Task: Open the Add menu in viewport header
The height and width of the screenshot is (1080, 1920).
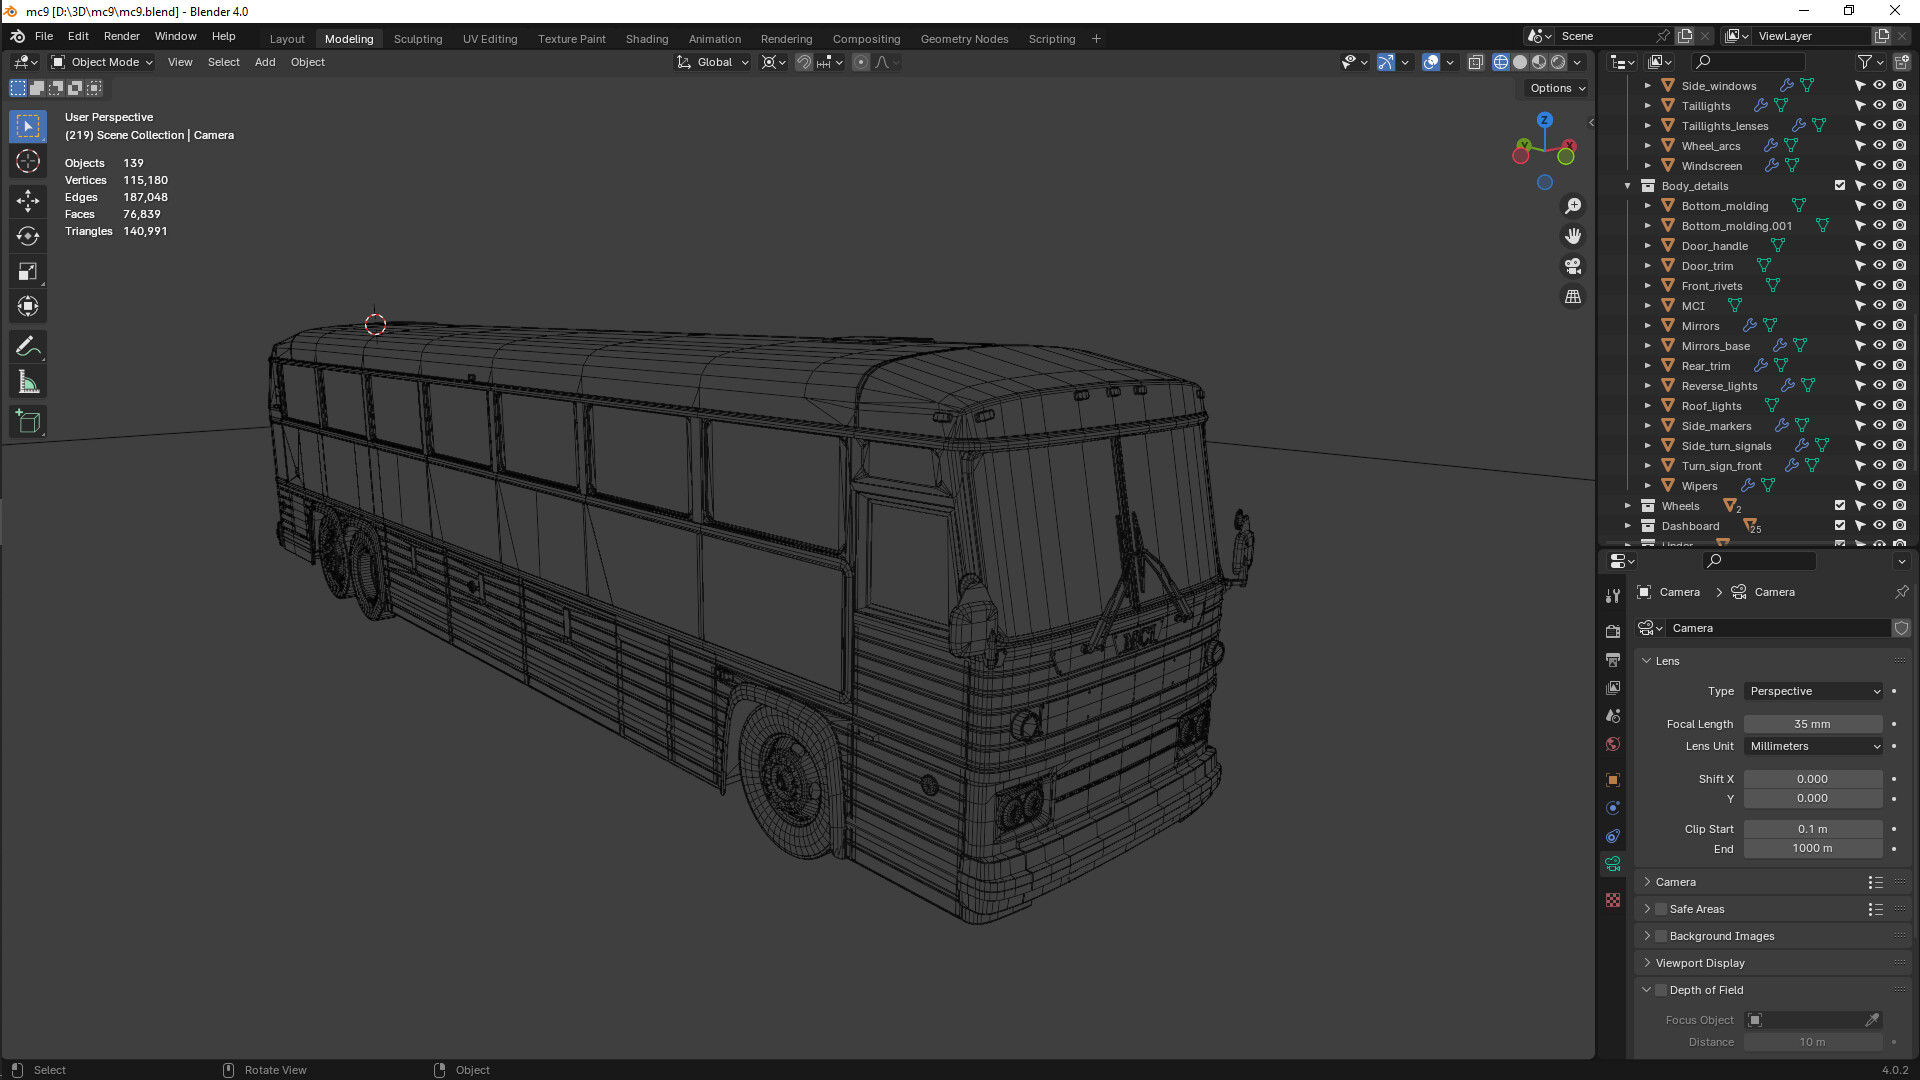Action: tap(265, 62)
